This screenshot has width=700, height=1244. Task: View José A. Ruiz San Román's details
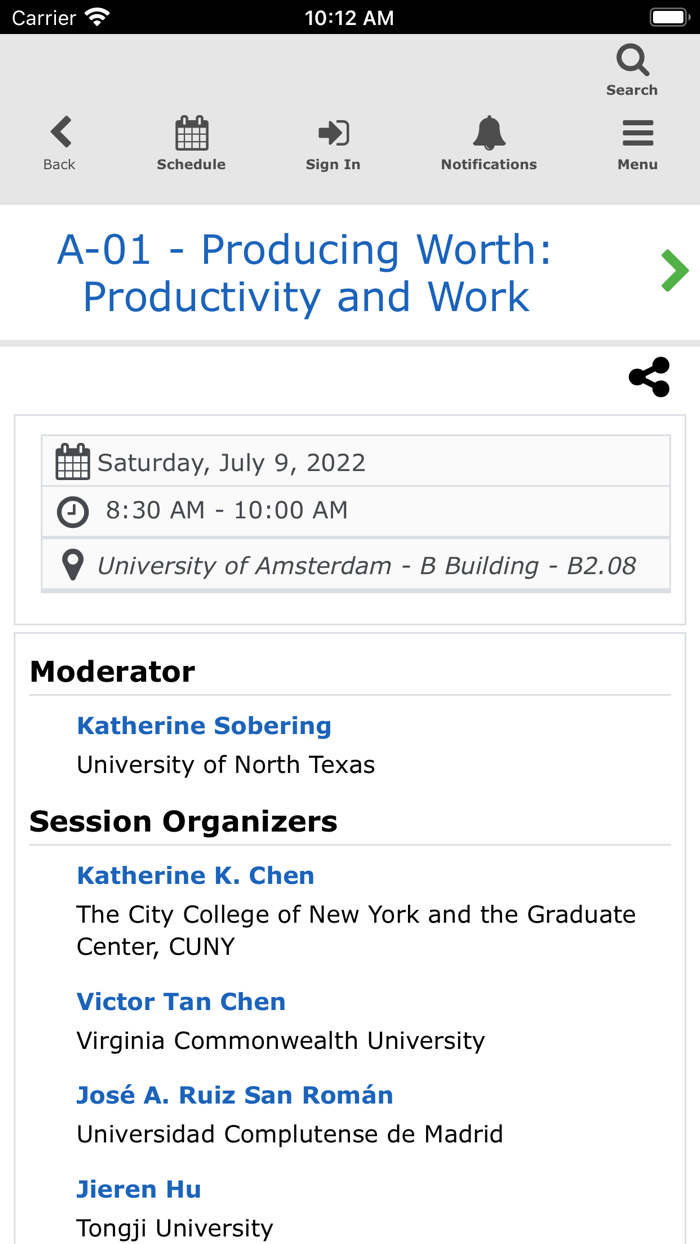click(x=234, y=1095)
